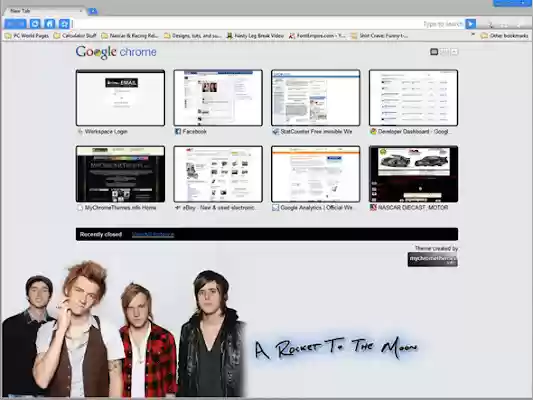Click the blue Go arrow button
Image resolution: width=533 pixels, height=400 pixels.
coord(471,24)
